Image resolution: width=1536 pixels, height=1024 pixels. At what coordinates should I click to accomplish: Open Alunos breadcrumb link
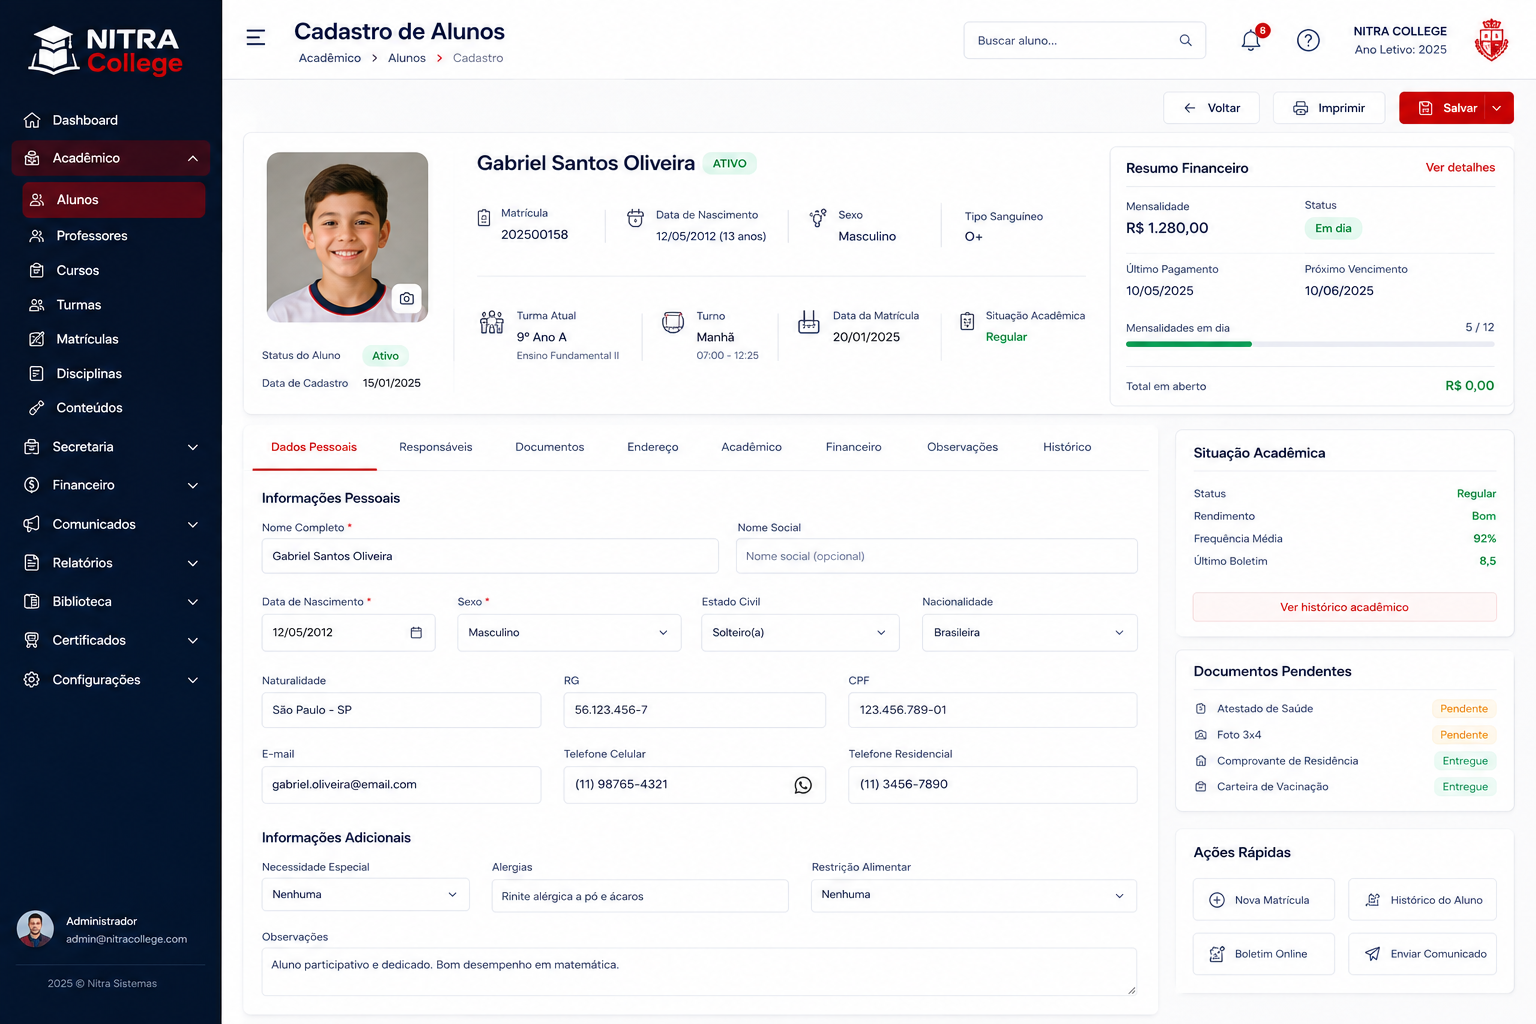click(x=407, y=58)
